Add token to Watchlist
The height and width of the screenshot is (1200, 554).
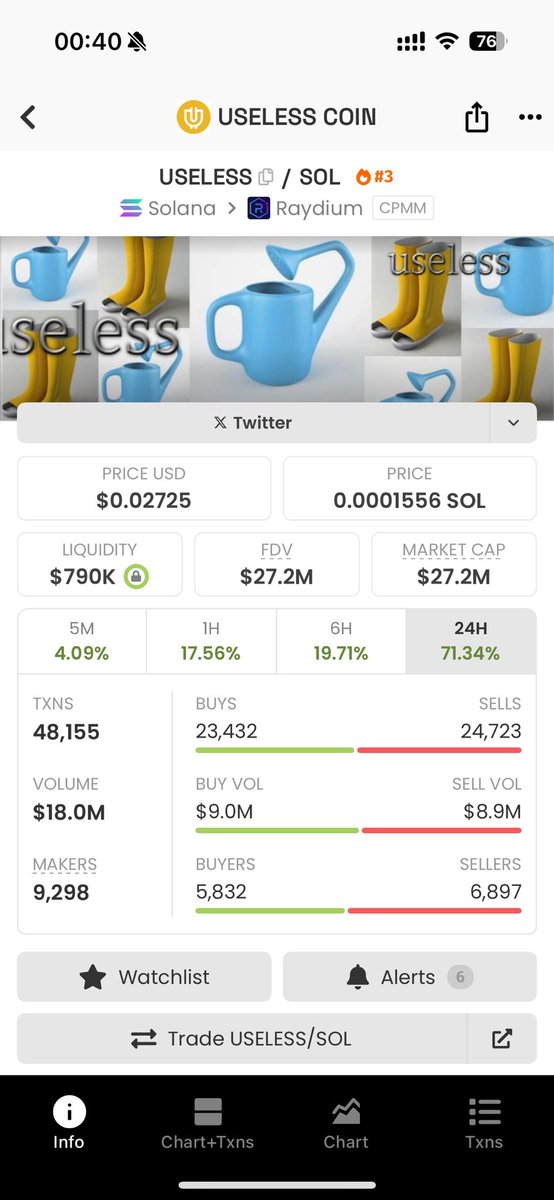144,977
